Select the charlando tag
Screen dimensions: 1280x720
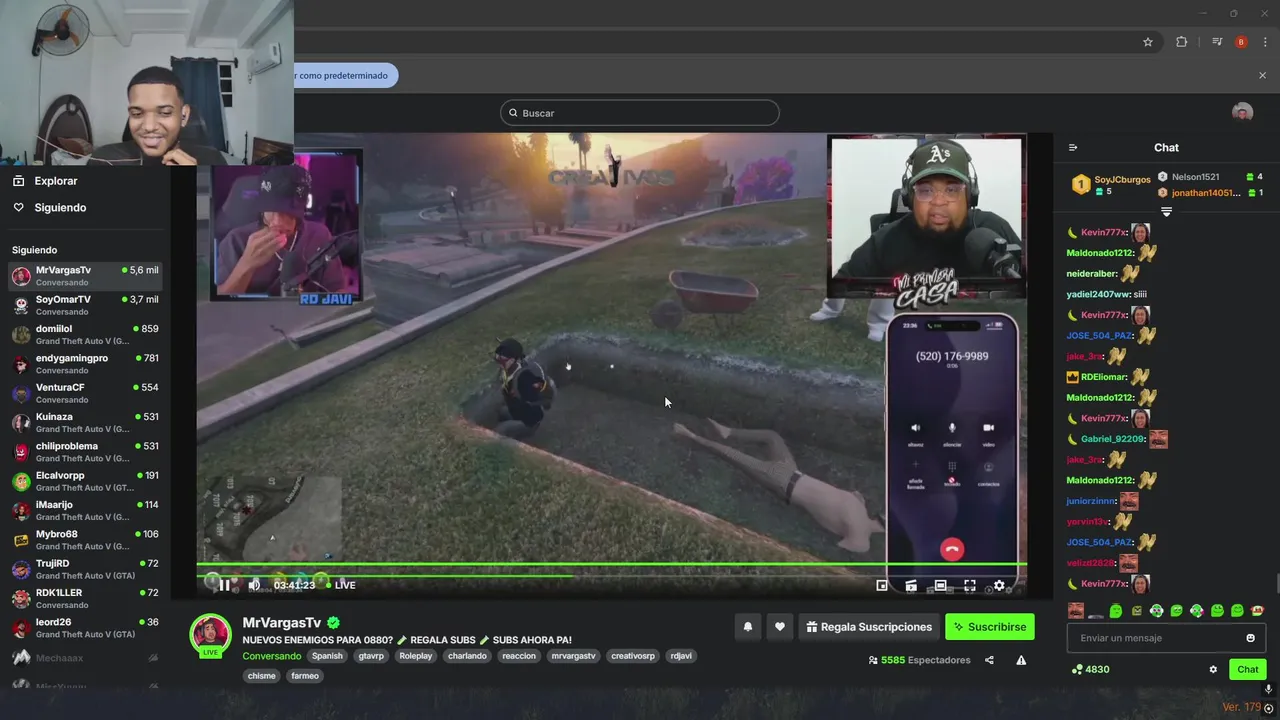[467, 656]
